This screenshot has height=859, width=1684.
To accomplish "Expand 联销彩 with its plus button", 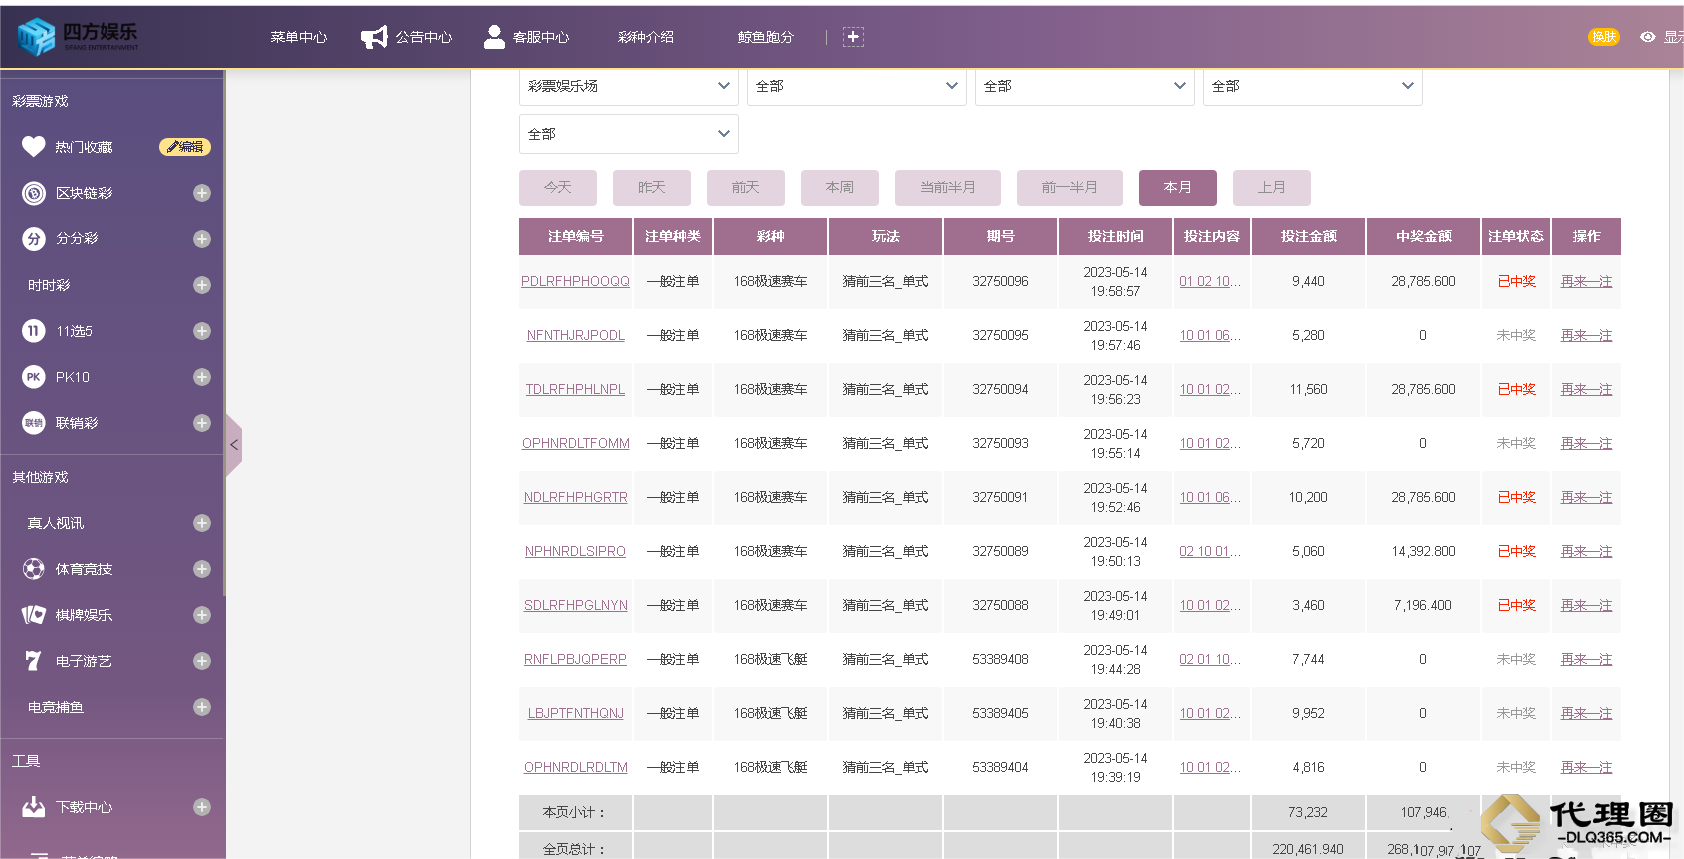I will [x=202, y=423].
